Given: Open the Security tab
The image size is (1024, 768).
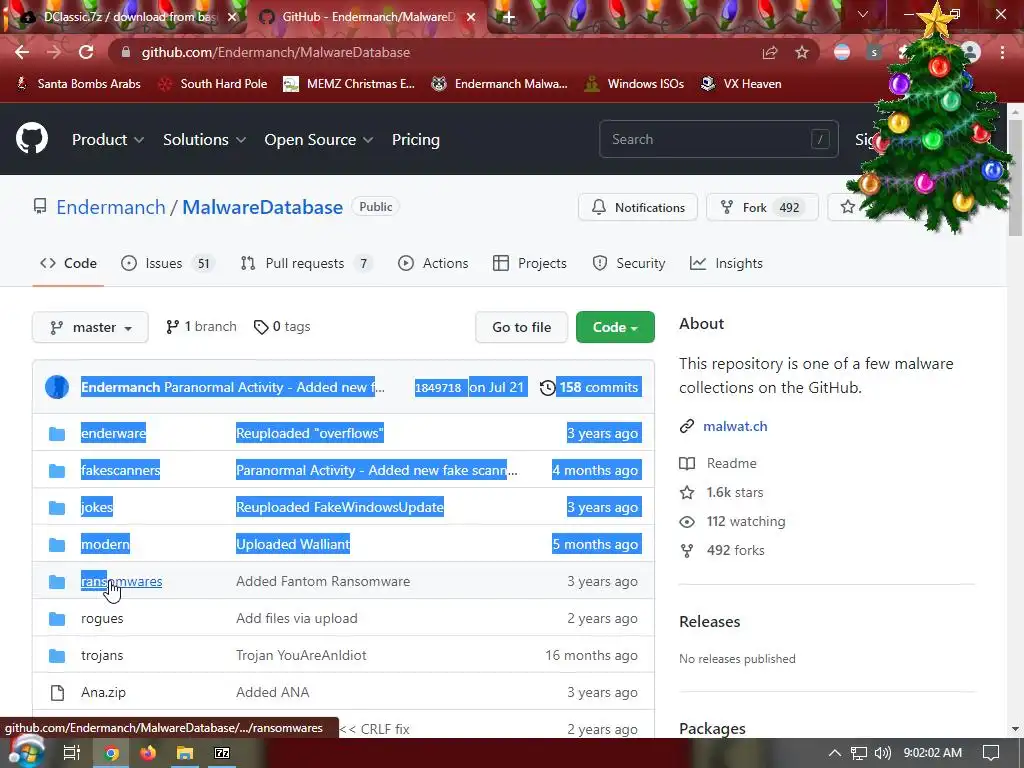Looking at the screenshot, I should 629,263.
